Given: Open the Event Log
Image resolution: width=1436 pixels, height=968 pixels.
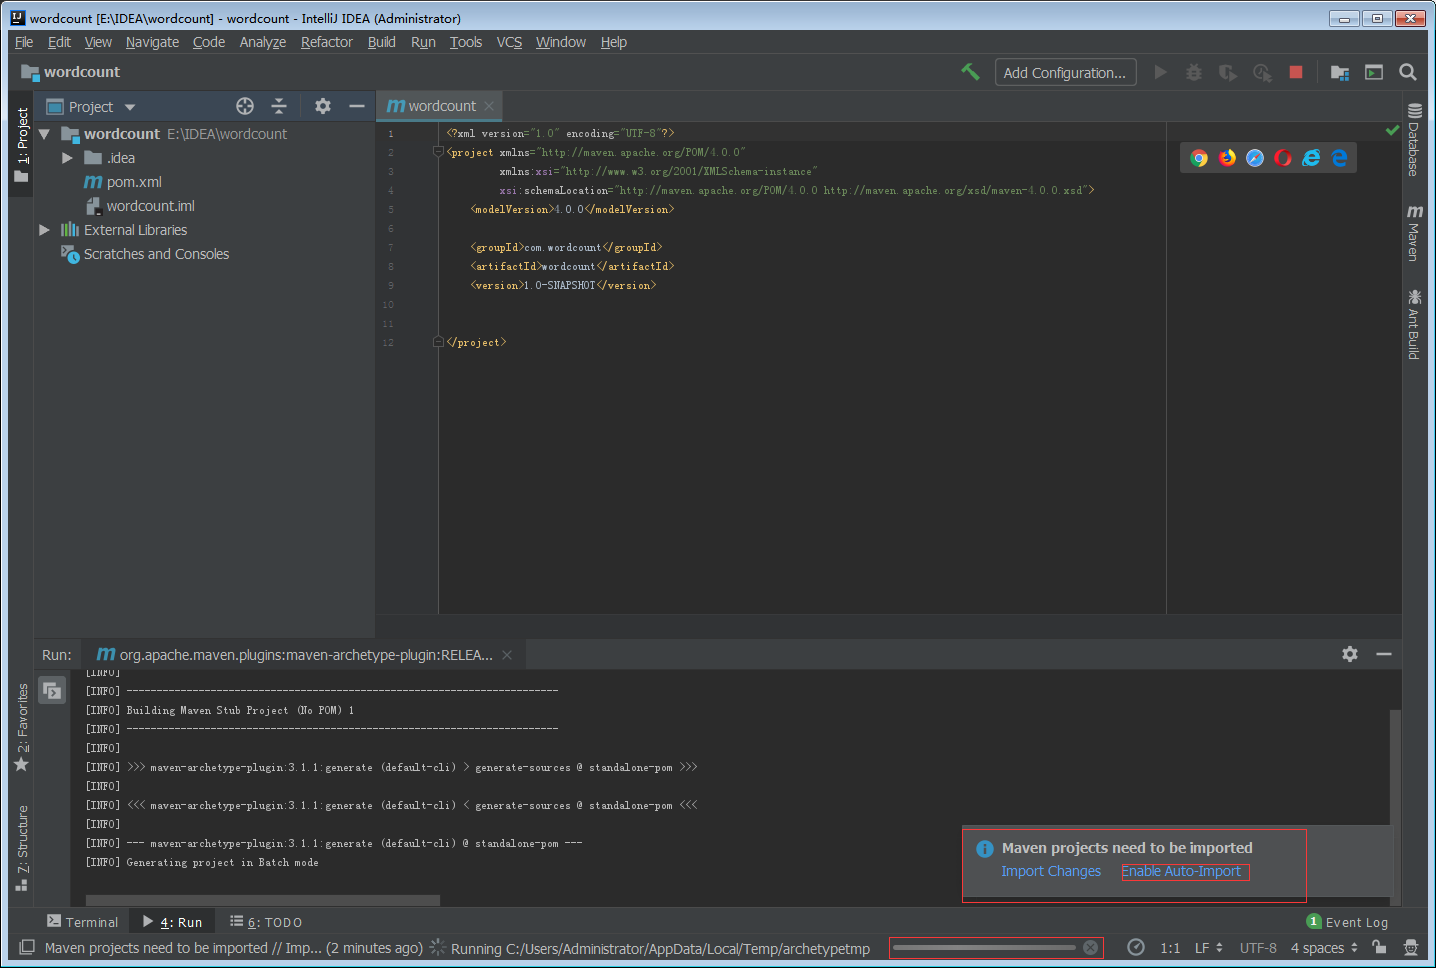Looking at the screenshot, I should 1347,922.
